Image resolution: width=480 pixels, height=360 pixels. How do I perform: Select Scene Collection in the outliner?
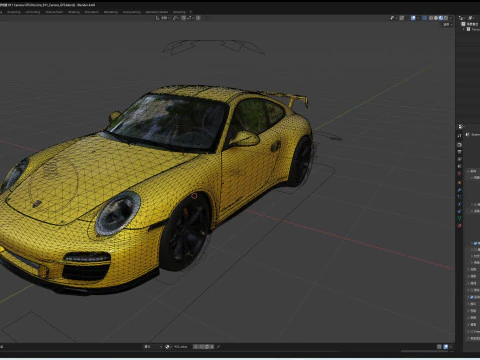(x=470, y=24)
